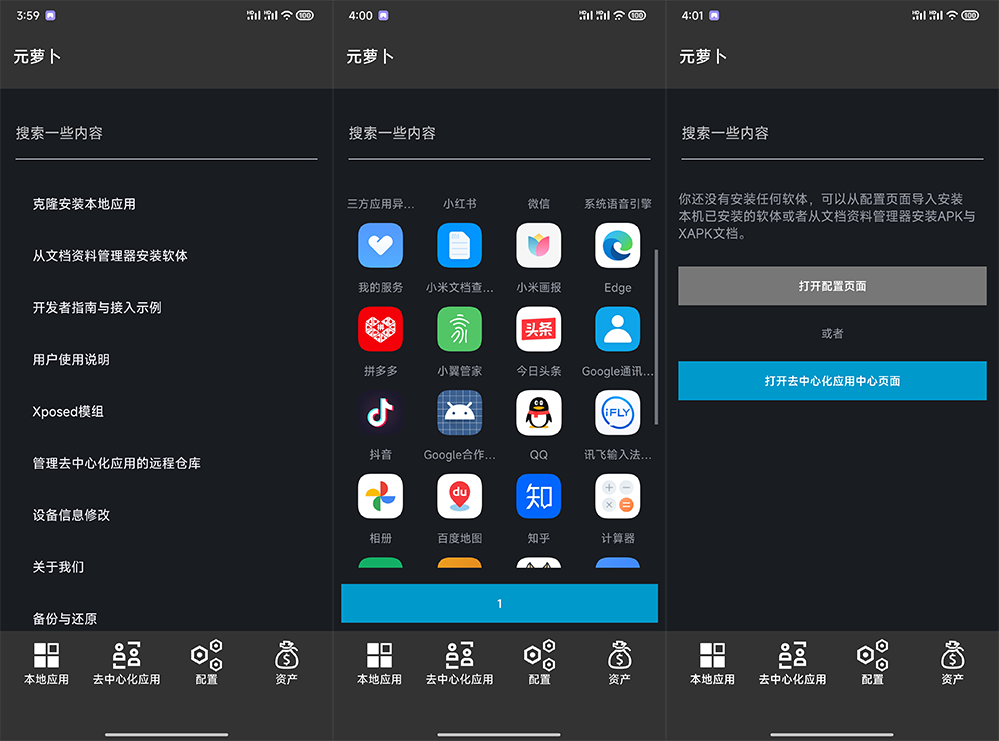The width and height of the screenshot is (999, 741).
Task: Switch to 本地应用 tab in right screen
Action: pyautogui.click(x=712, y=663)
